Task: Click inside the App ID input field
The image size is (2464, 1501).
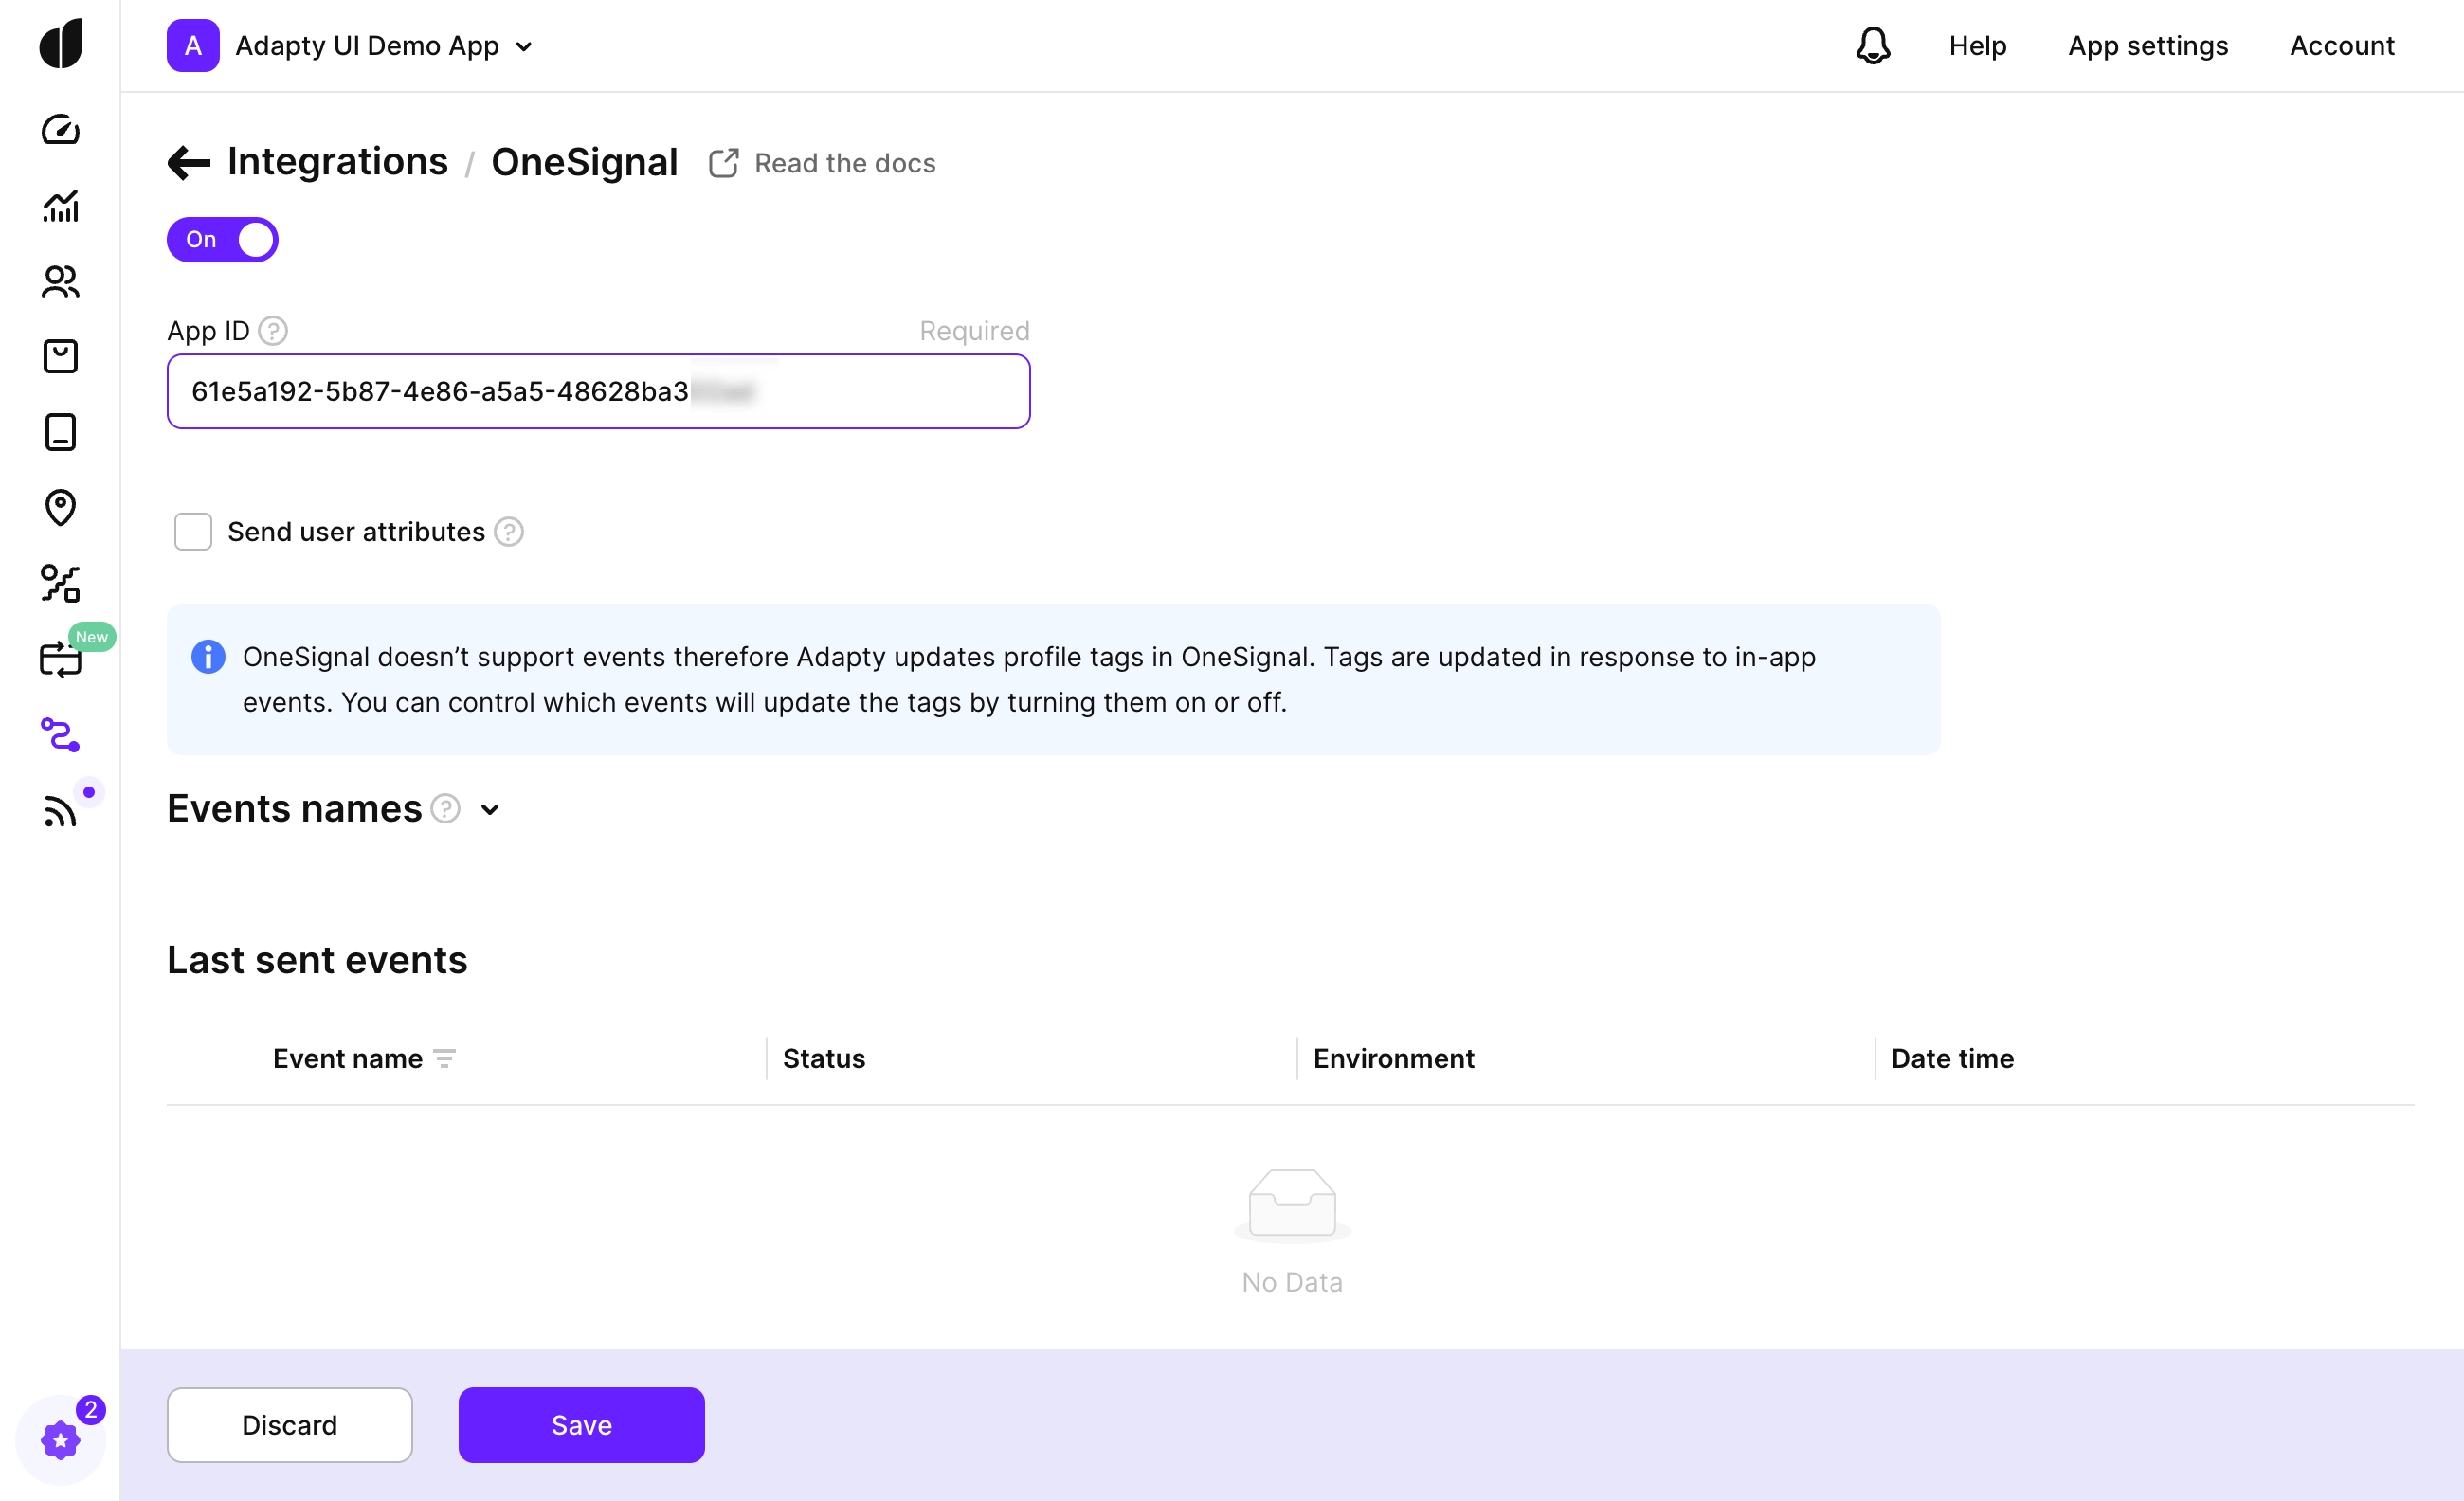Action: click(598, 391)
